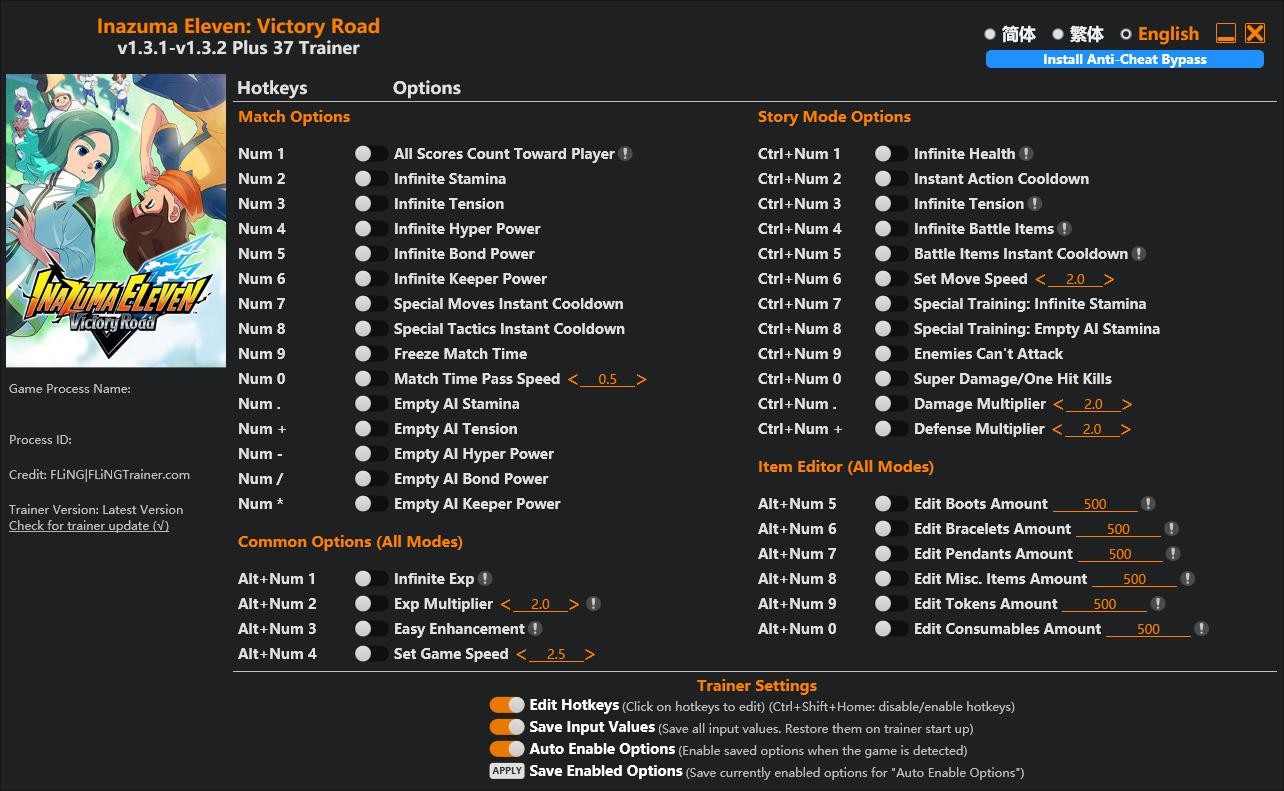Image resolution: width=1284 pixels, height=791 pixels.
Task: Edit the Tokens Amount input field
Action: [x=1104, y=605]
